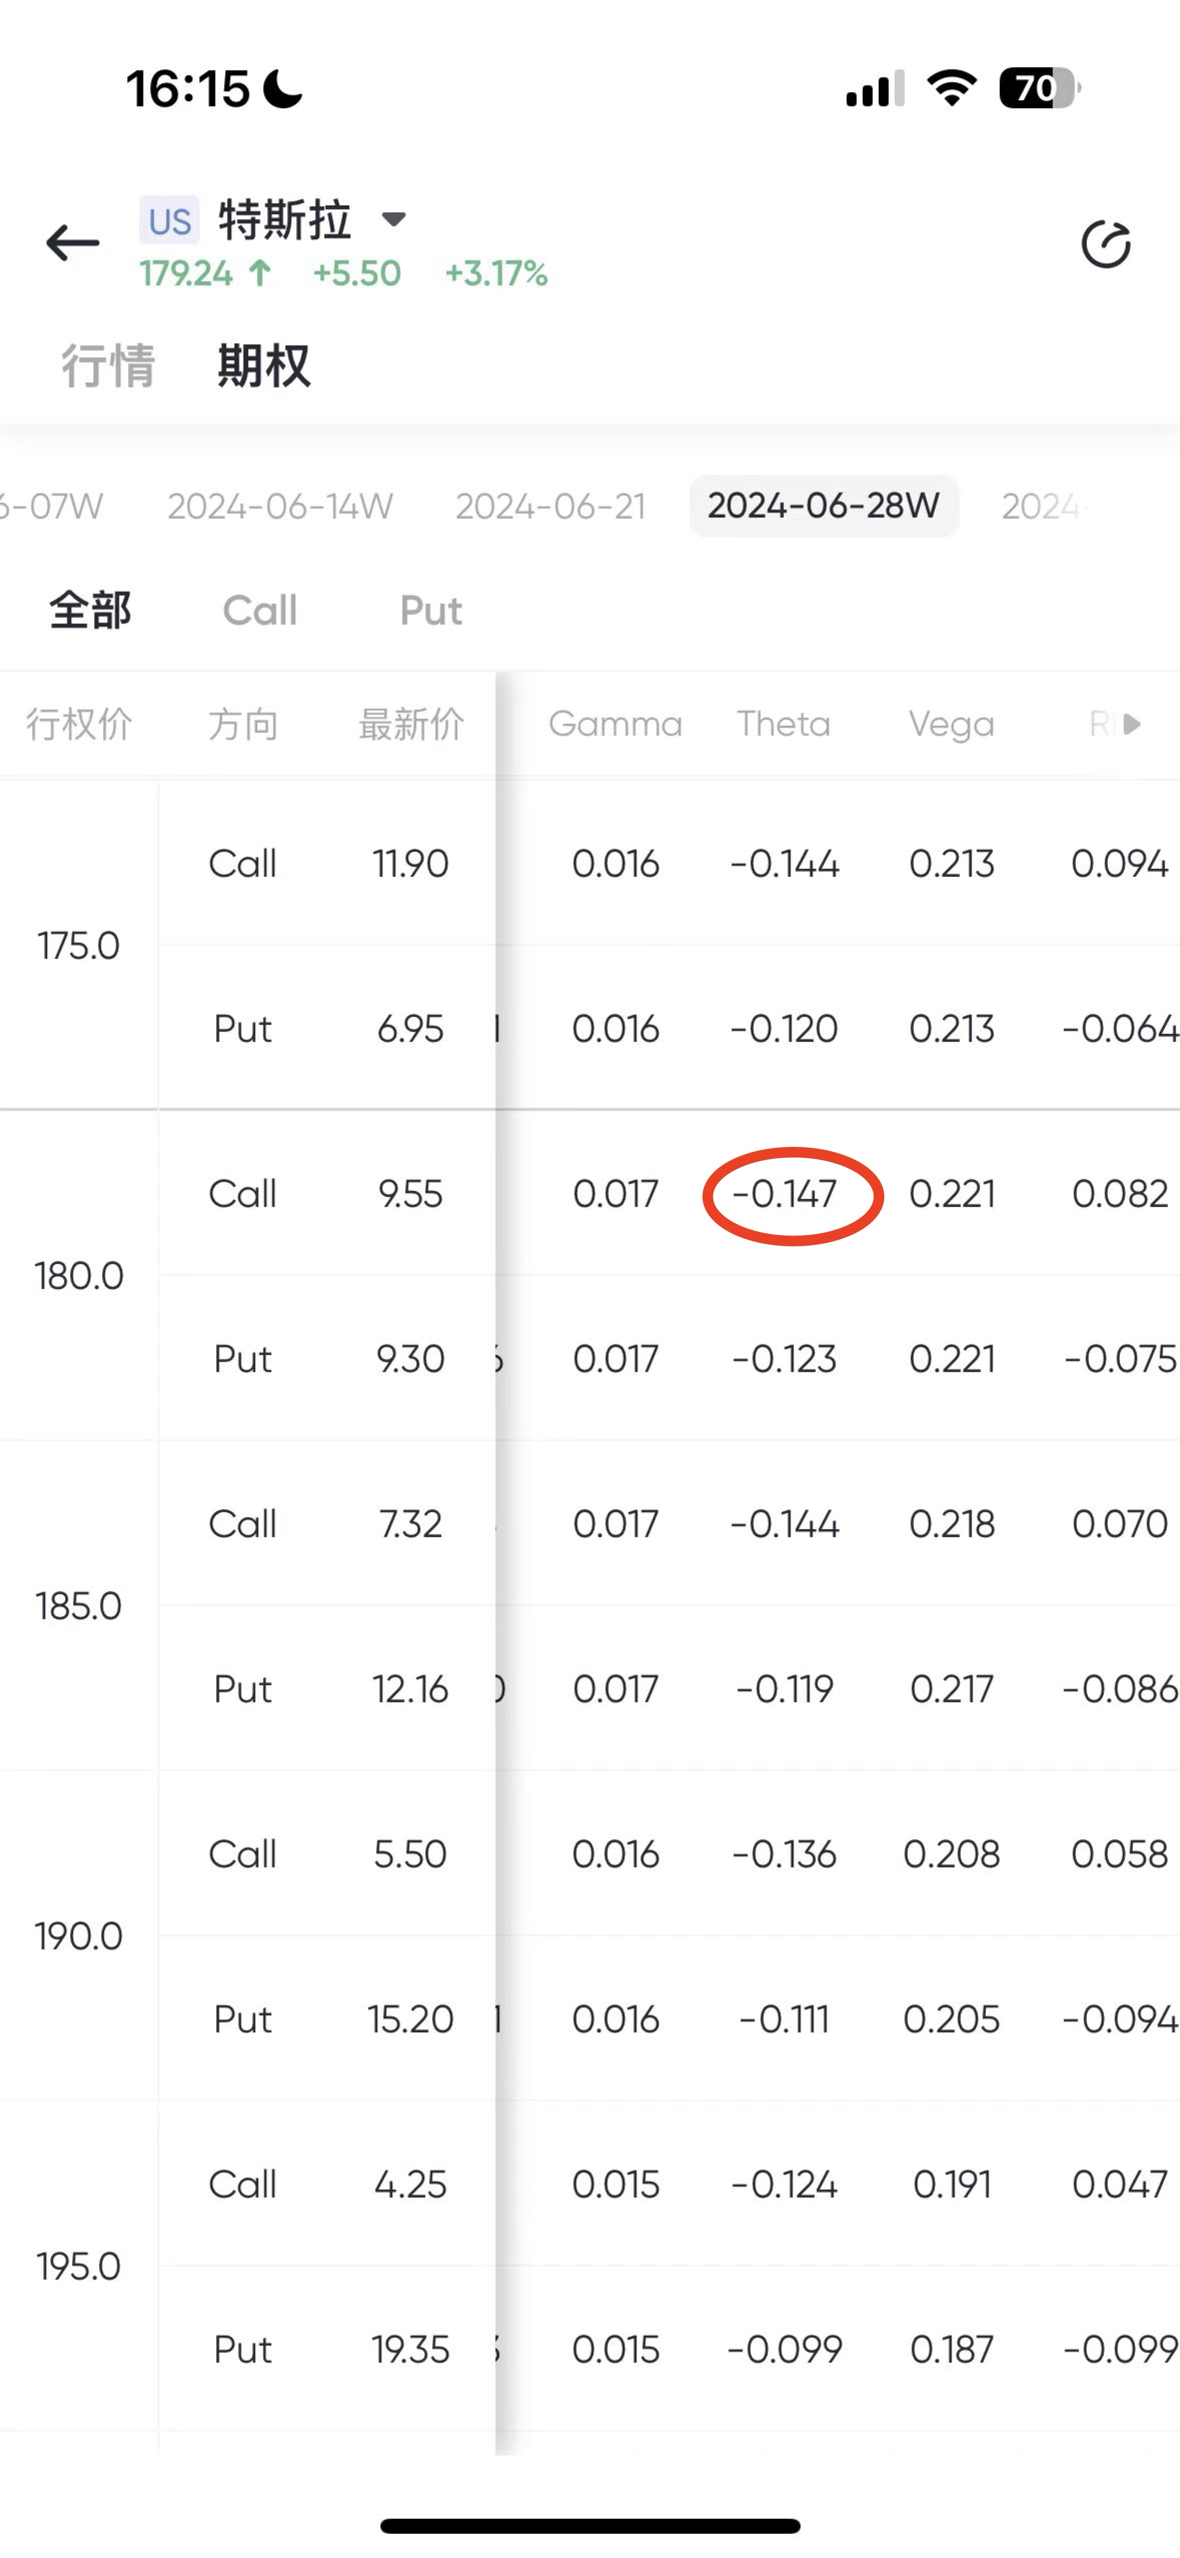Tap the right arrow to show more columns
Image resolution: width=1180 pixels, height=2558 pixels.
[x=1132, y=724]
